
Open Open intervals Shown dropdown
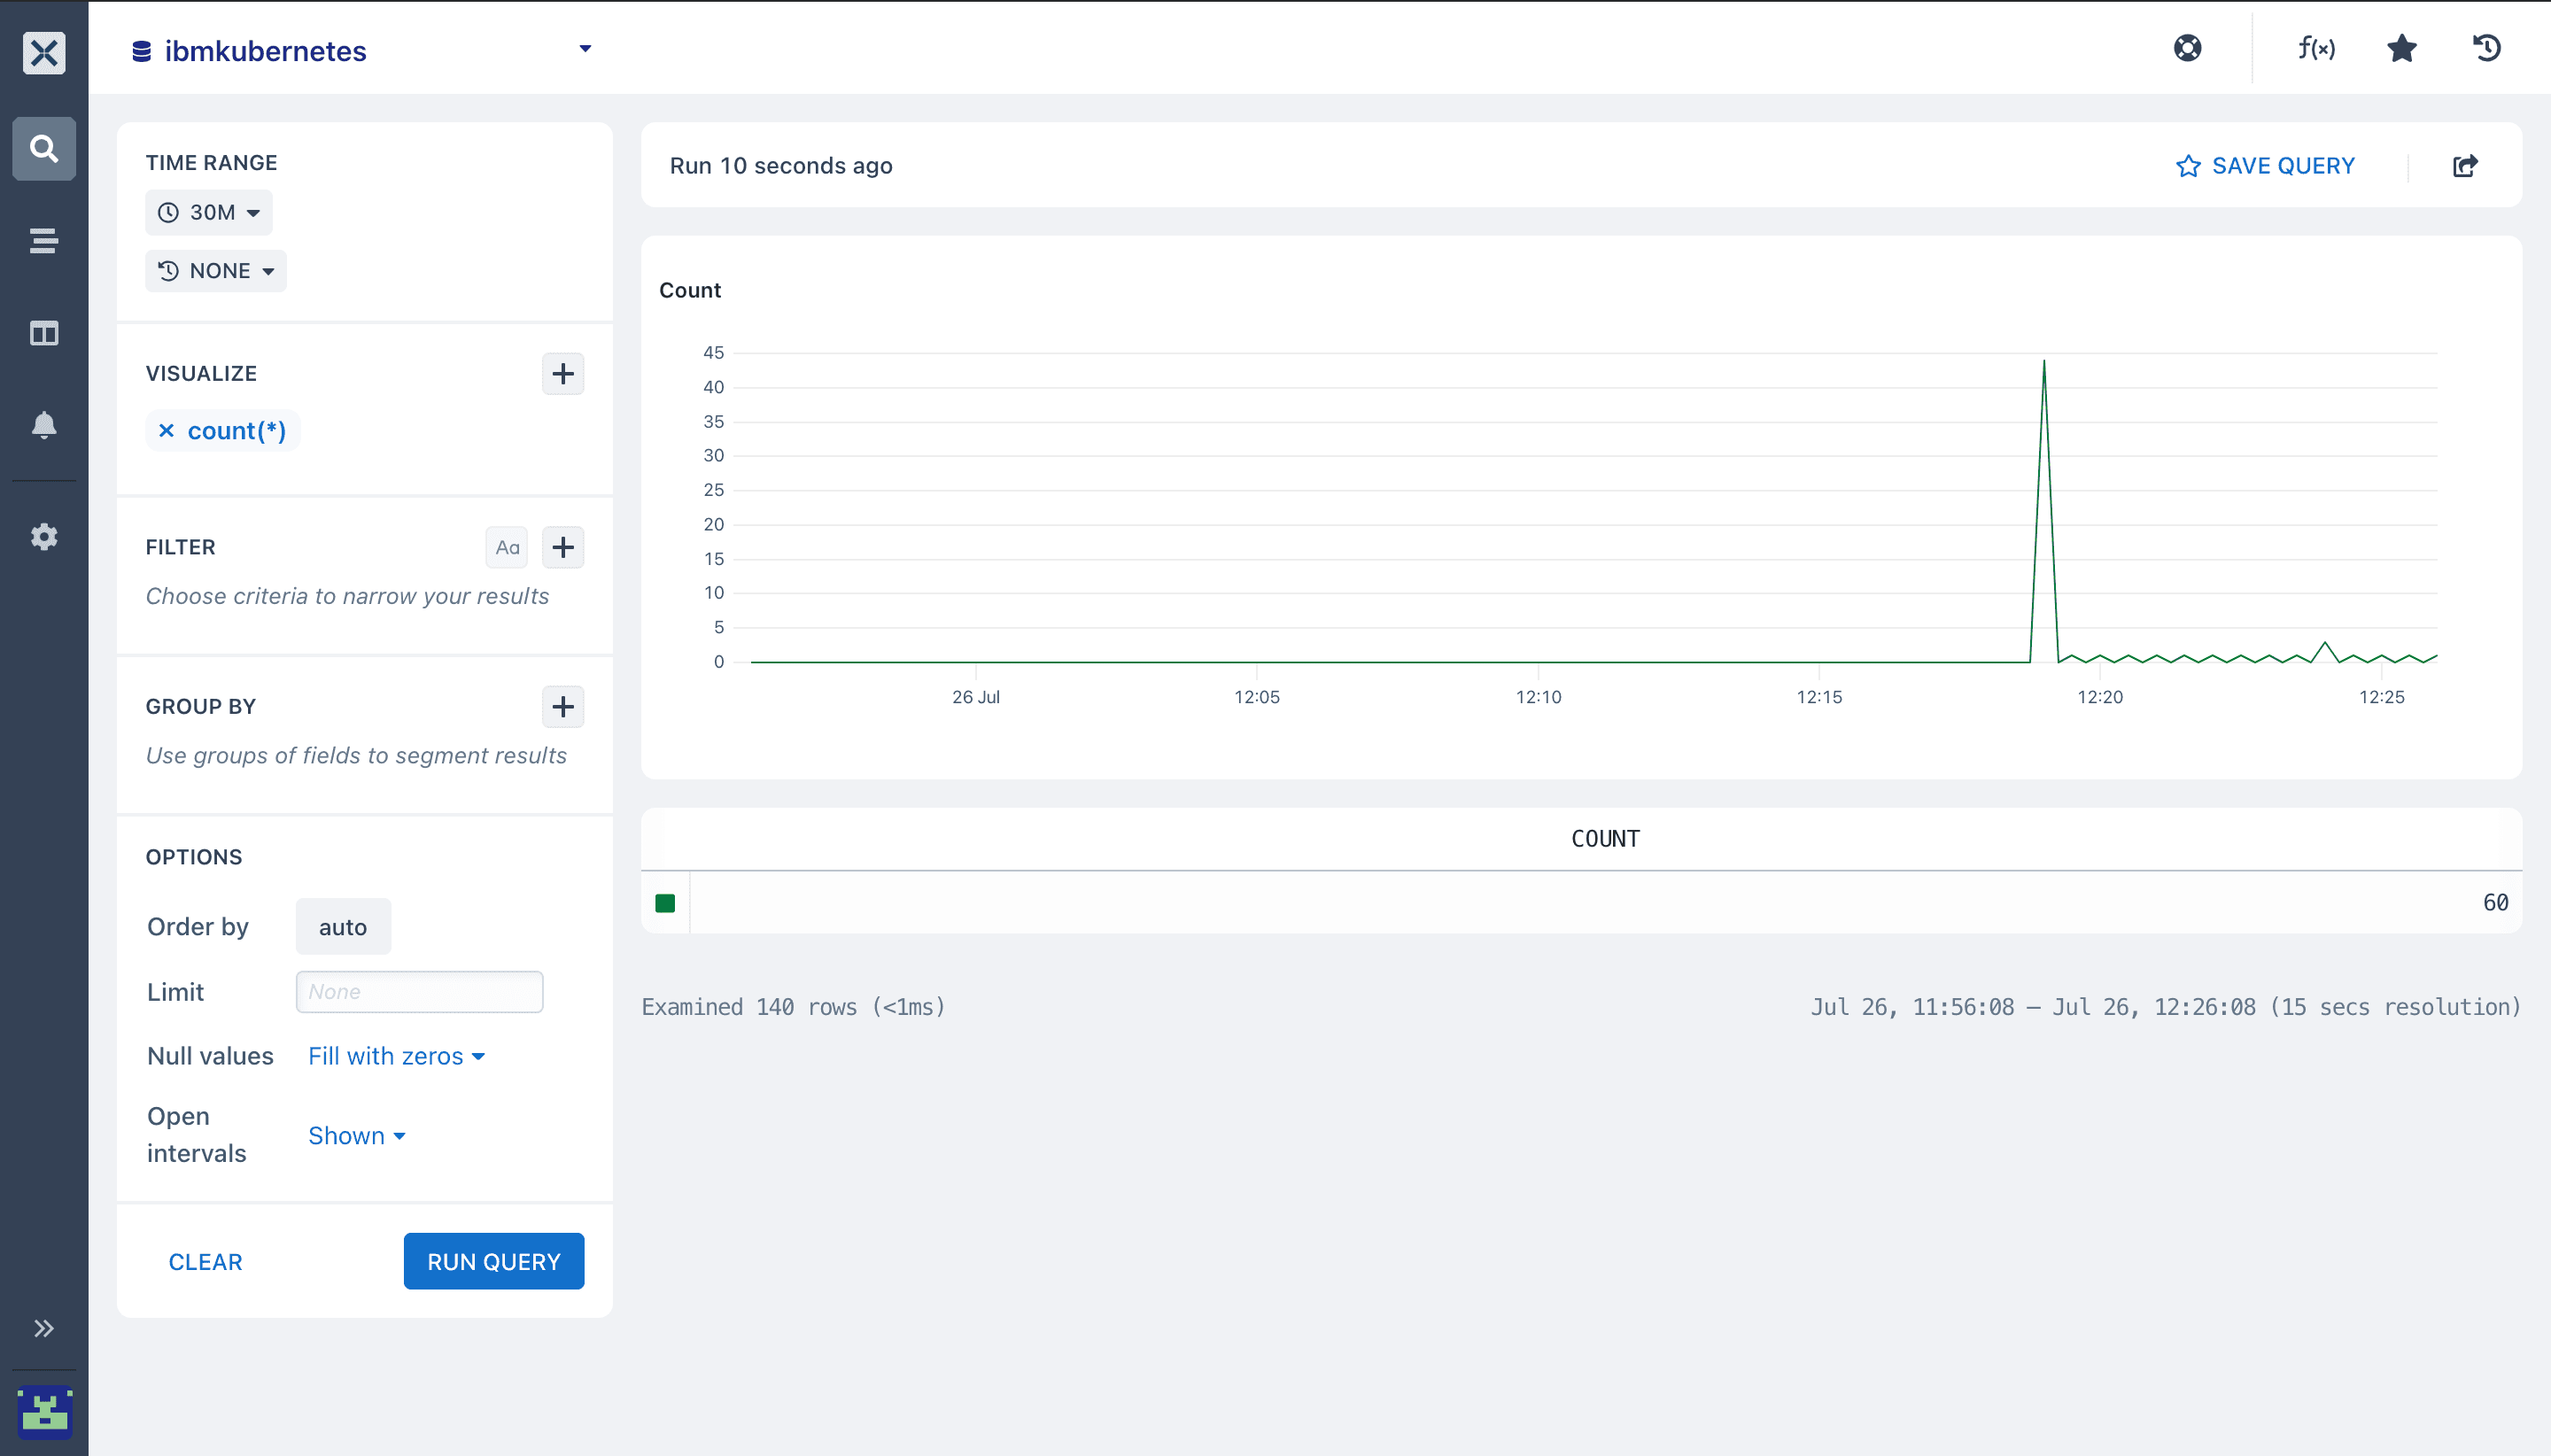[x=356, y=1136]
